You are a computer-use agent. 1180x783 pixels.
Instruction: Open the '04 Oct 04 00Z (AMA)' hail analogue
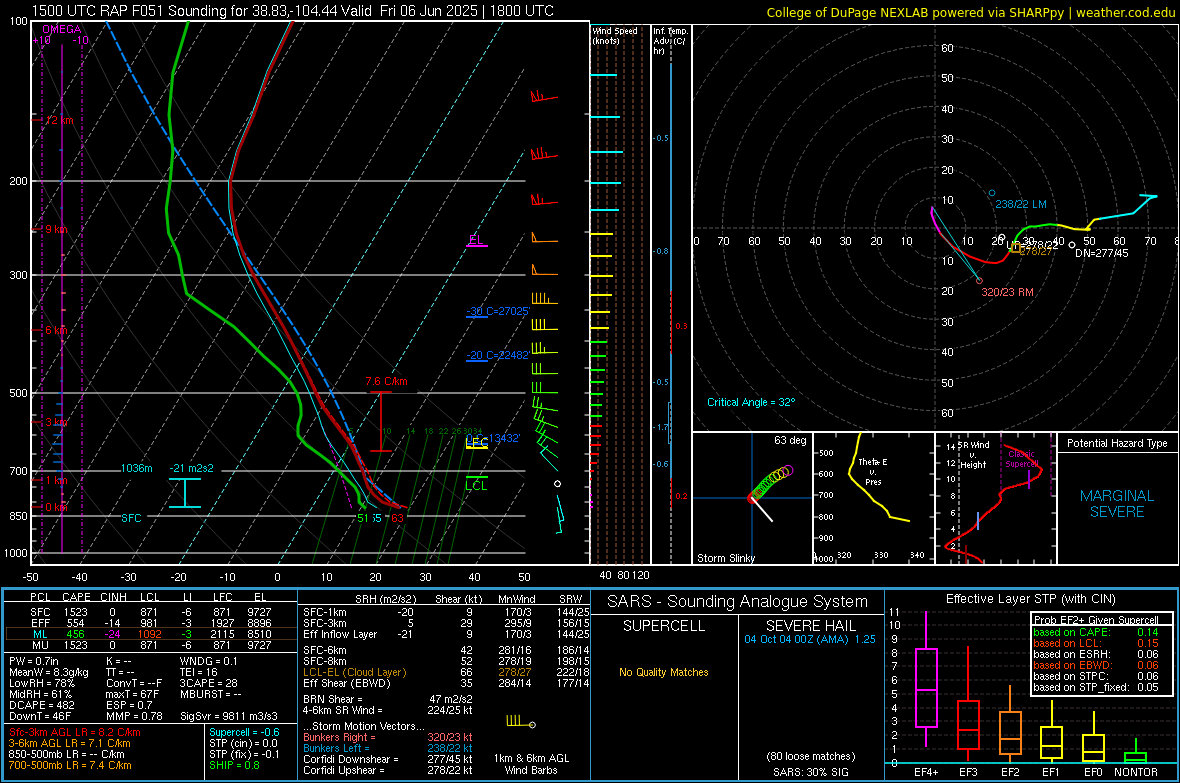[810, 639]
